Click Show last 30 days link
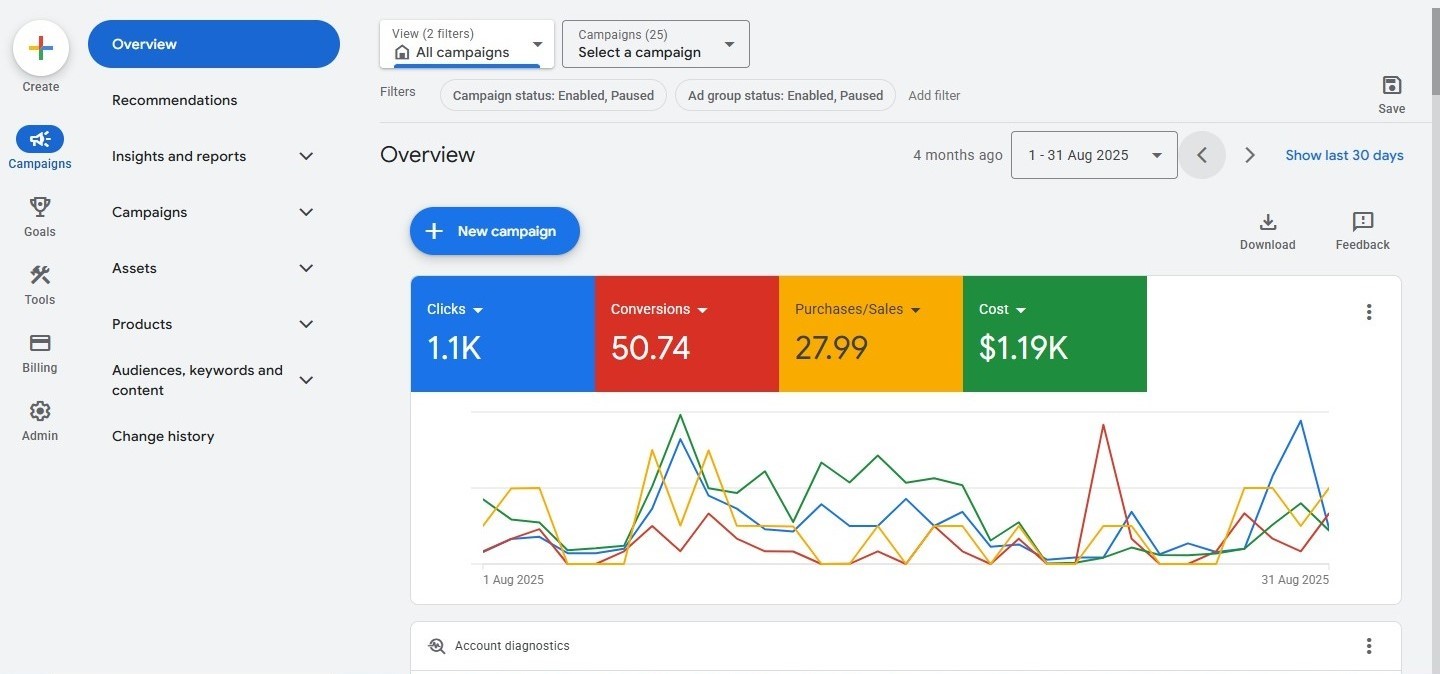 coord(1344,155)
